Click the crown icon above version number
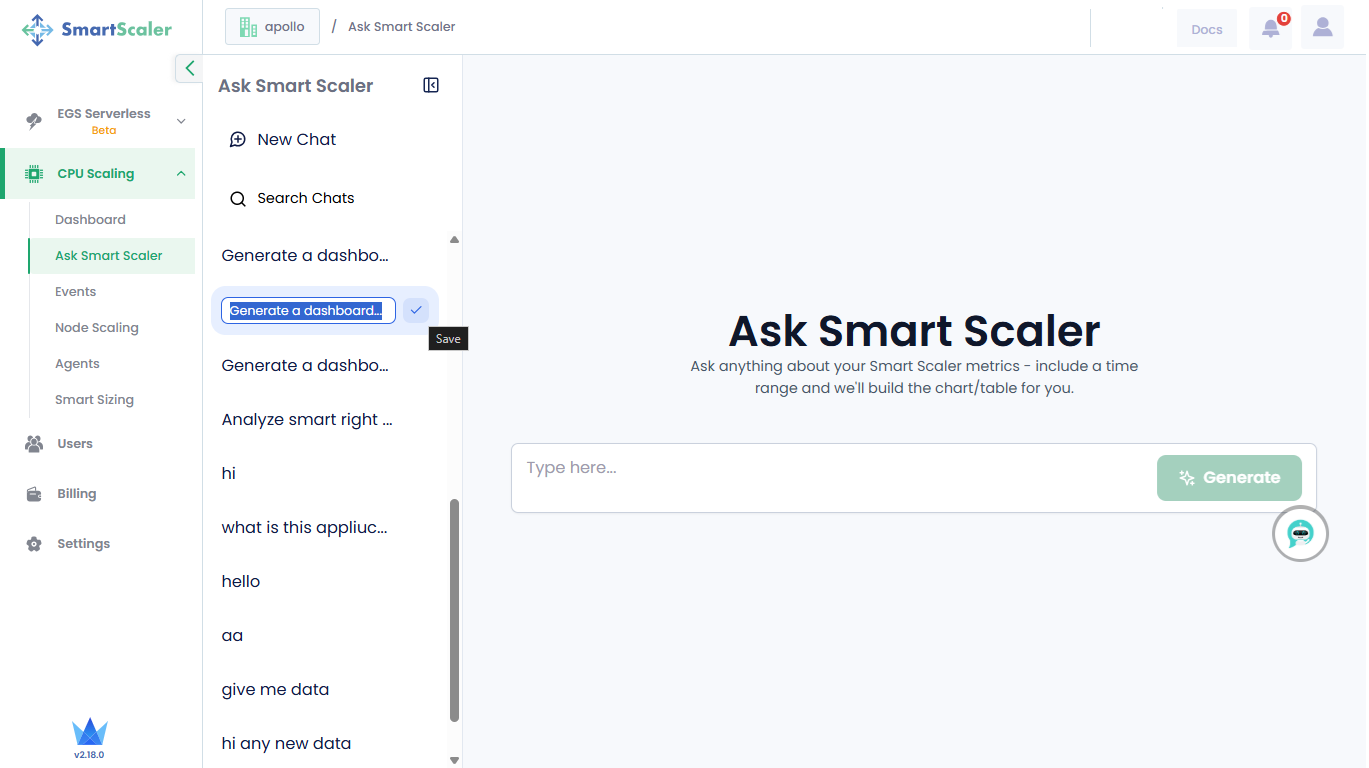1369x768 pixels. [x=89, y=732]
